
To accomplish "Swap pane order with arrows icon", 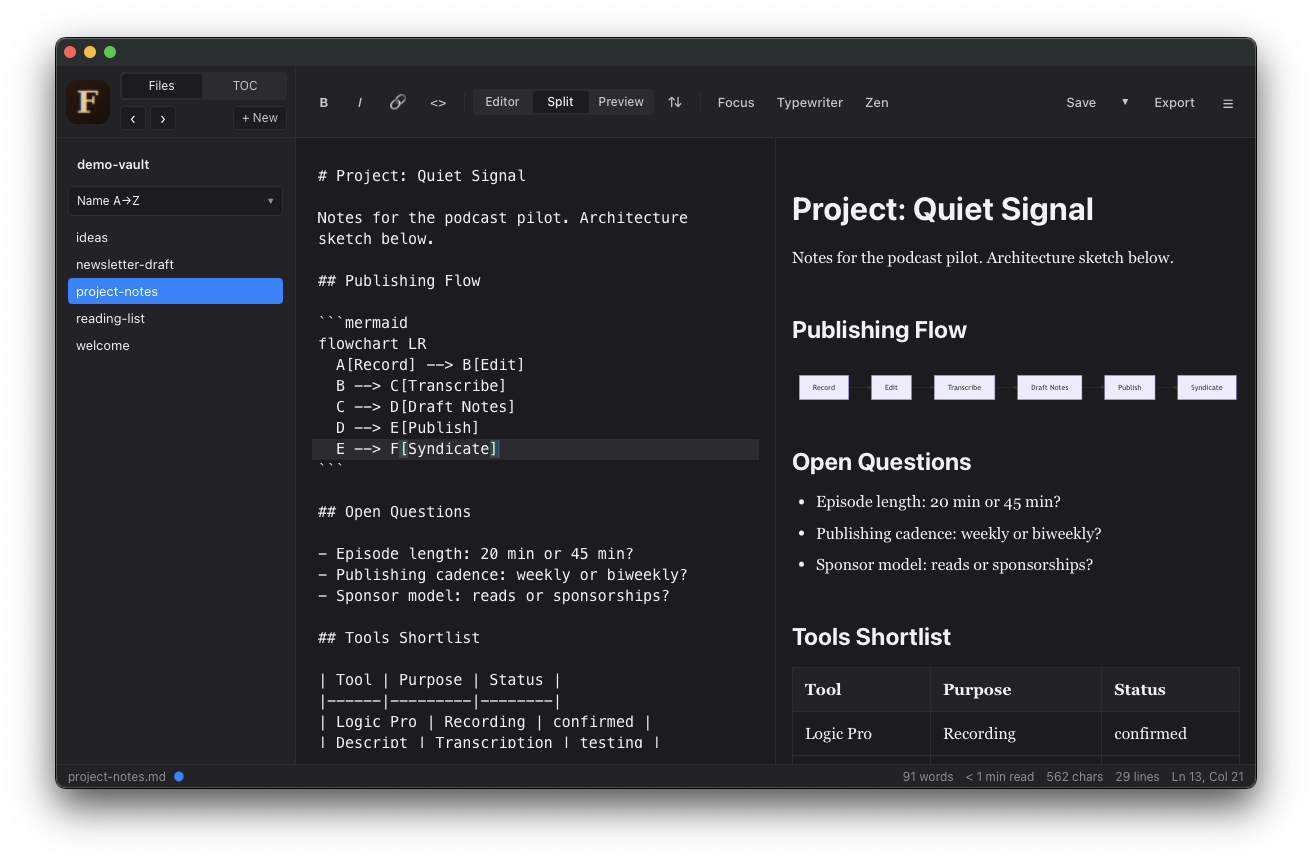I will (675, 102).
